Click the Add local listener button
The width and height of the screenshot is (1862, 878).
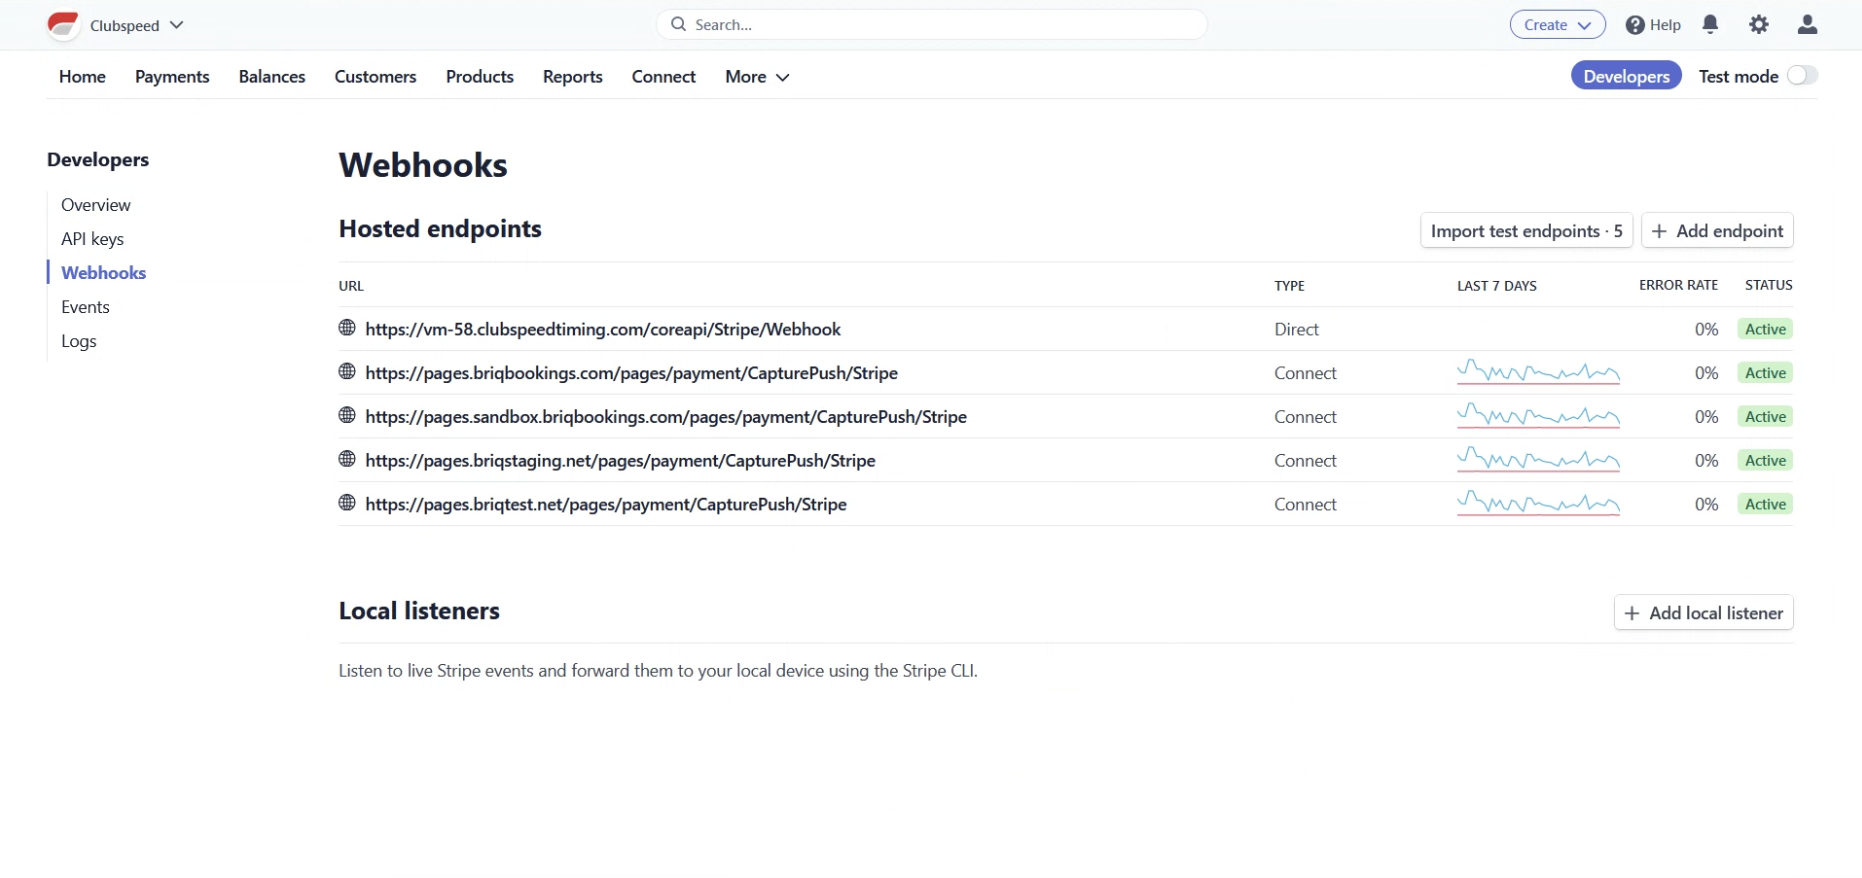[1703, 613]
